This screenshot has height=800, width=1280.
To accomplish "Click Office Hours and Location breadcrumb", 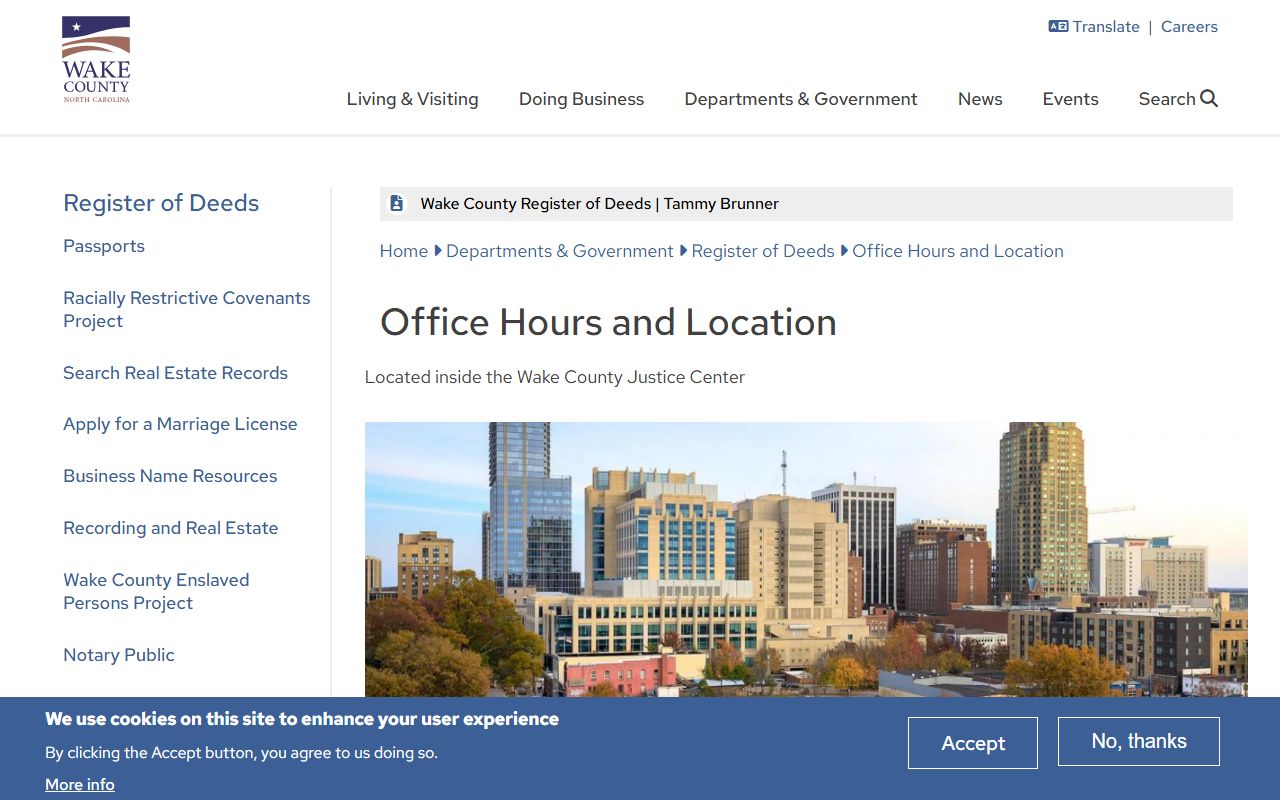I will pyautogui.click(x=958, y=251).
